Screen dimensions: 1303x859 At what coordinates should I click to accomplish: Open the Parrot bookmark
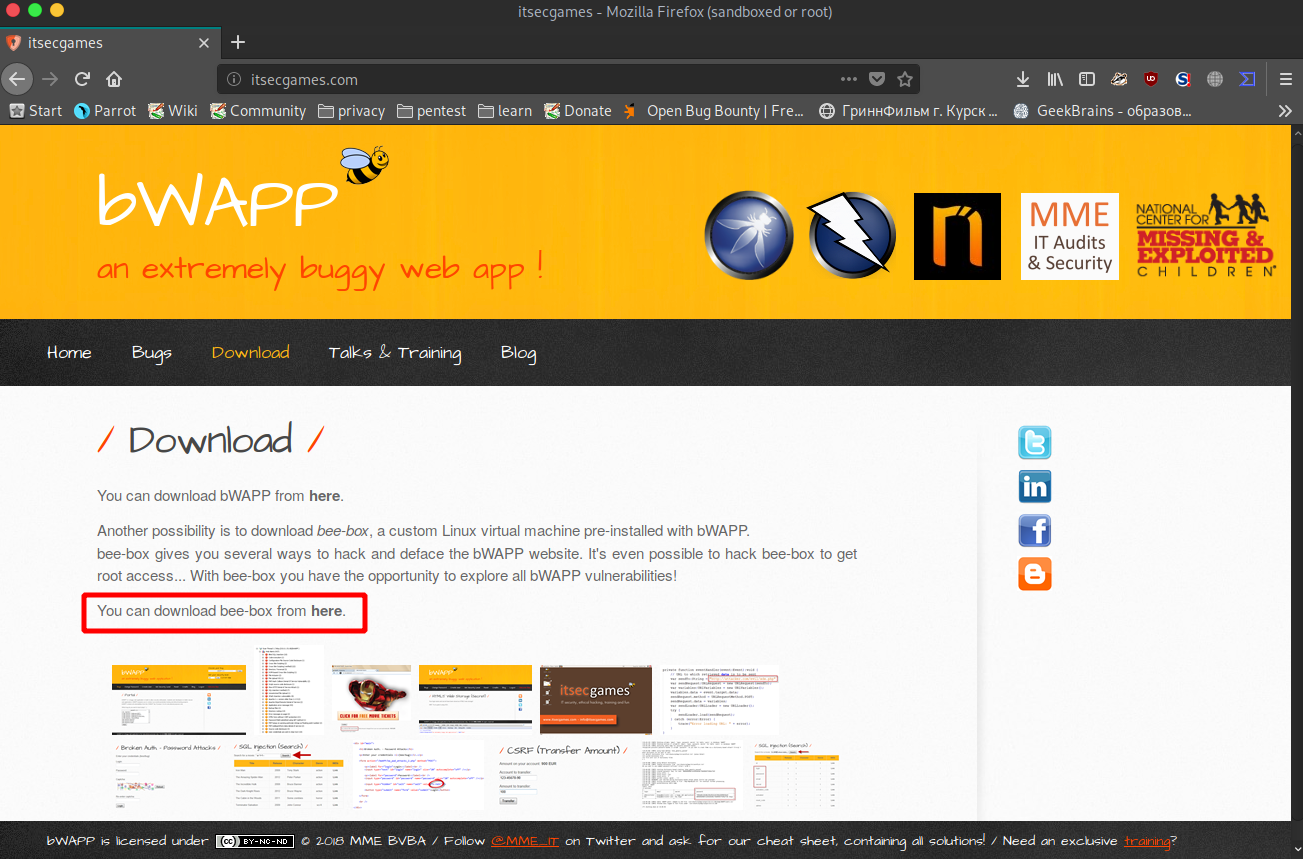coord(105,111)
